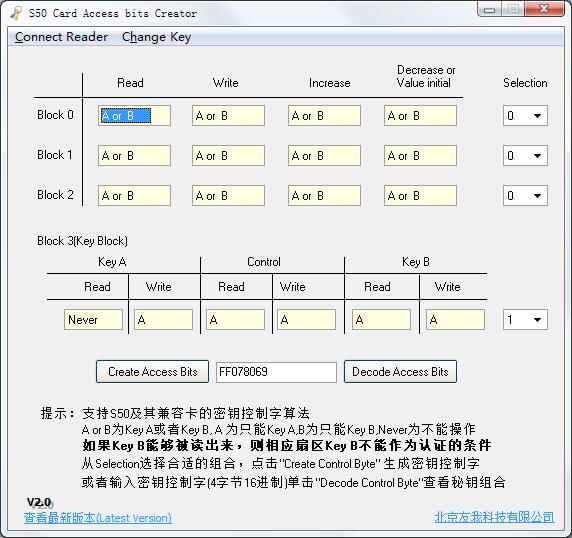Select the Block 0 Increase field
This screenshot has height=538, width=572.
pos(324,116)
